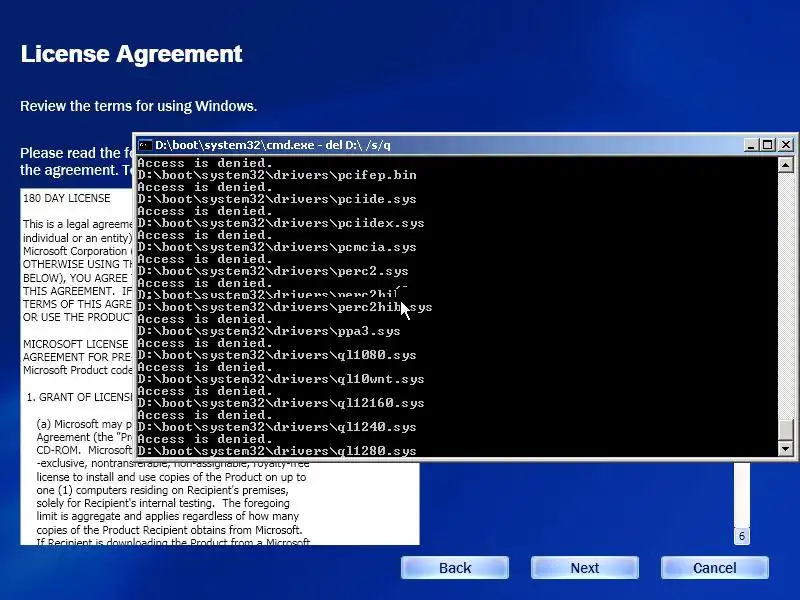Click the Back button

click(x=455, y=568)
